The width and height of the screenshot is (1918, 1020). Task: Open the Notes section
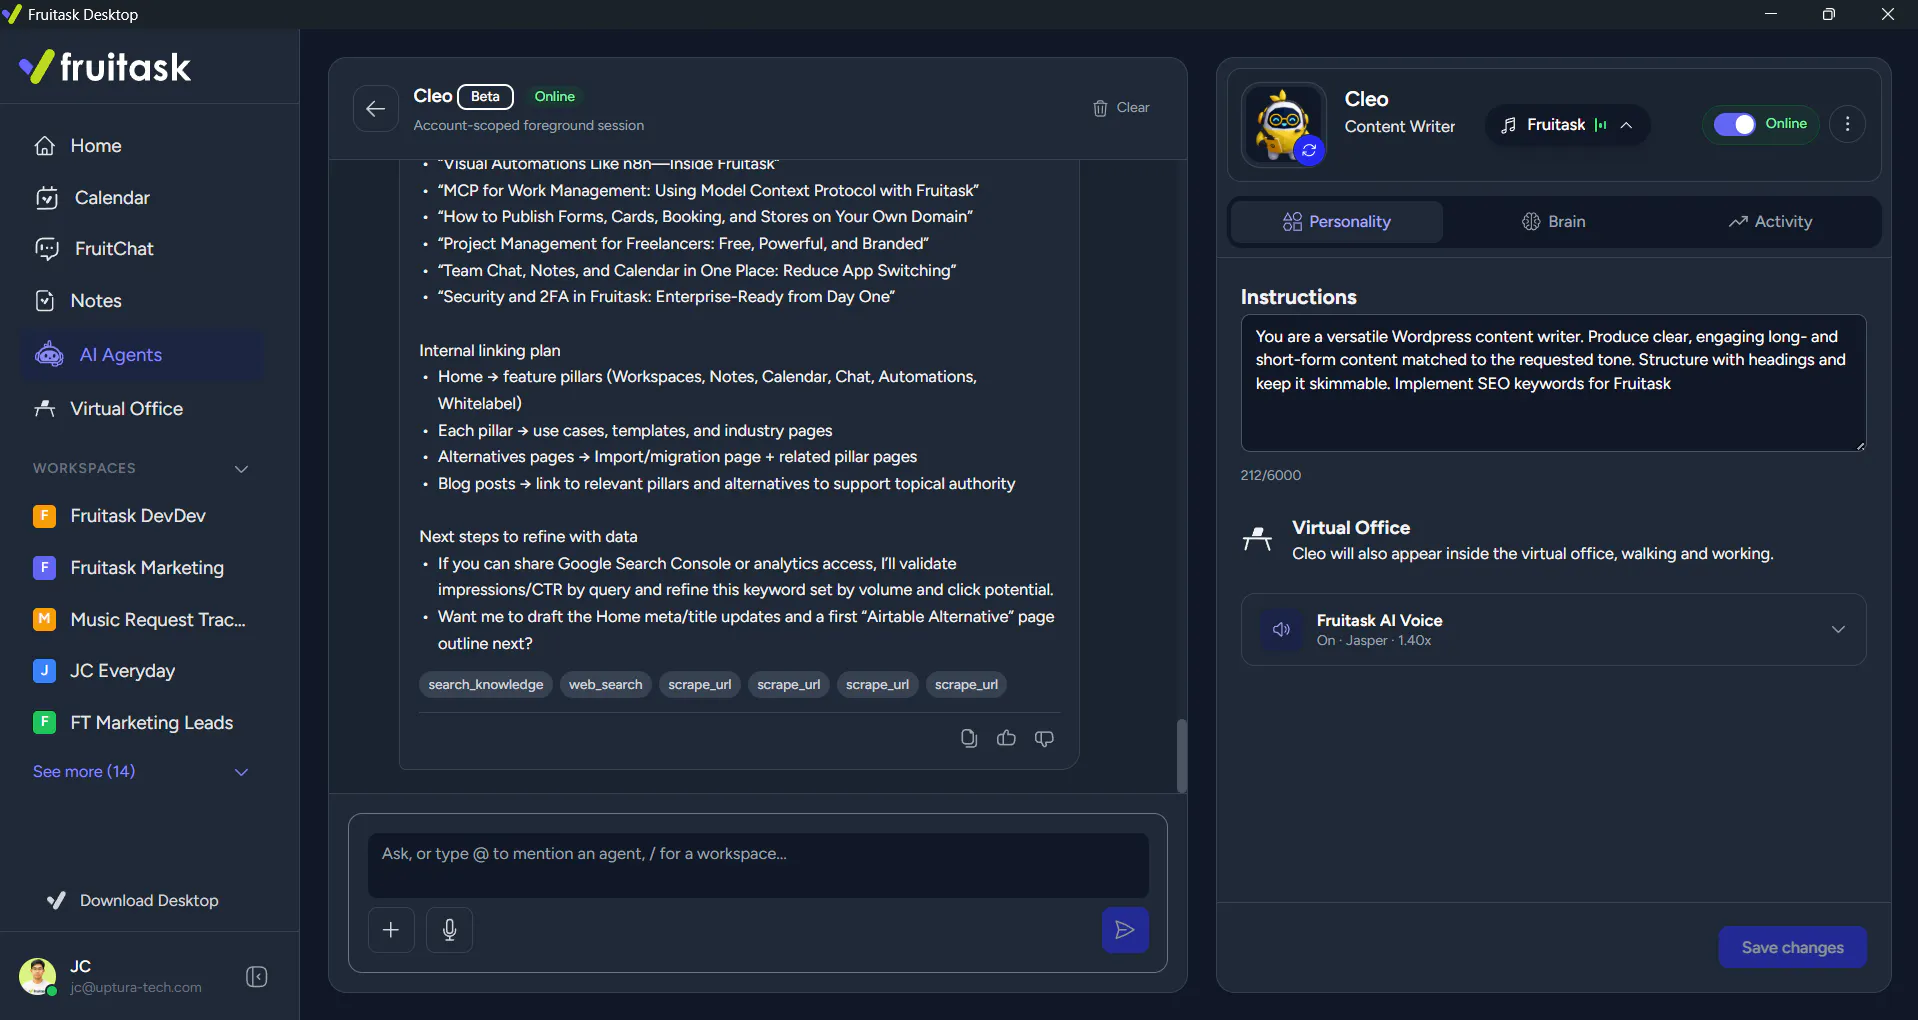point(78,301)
